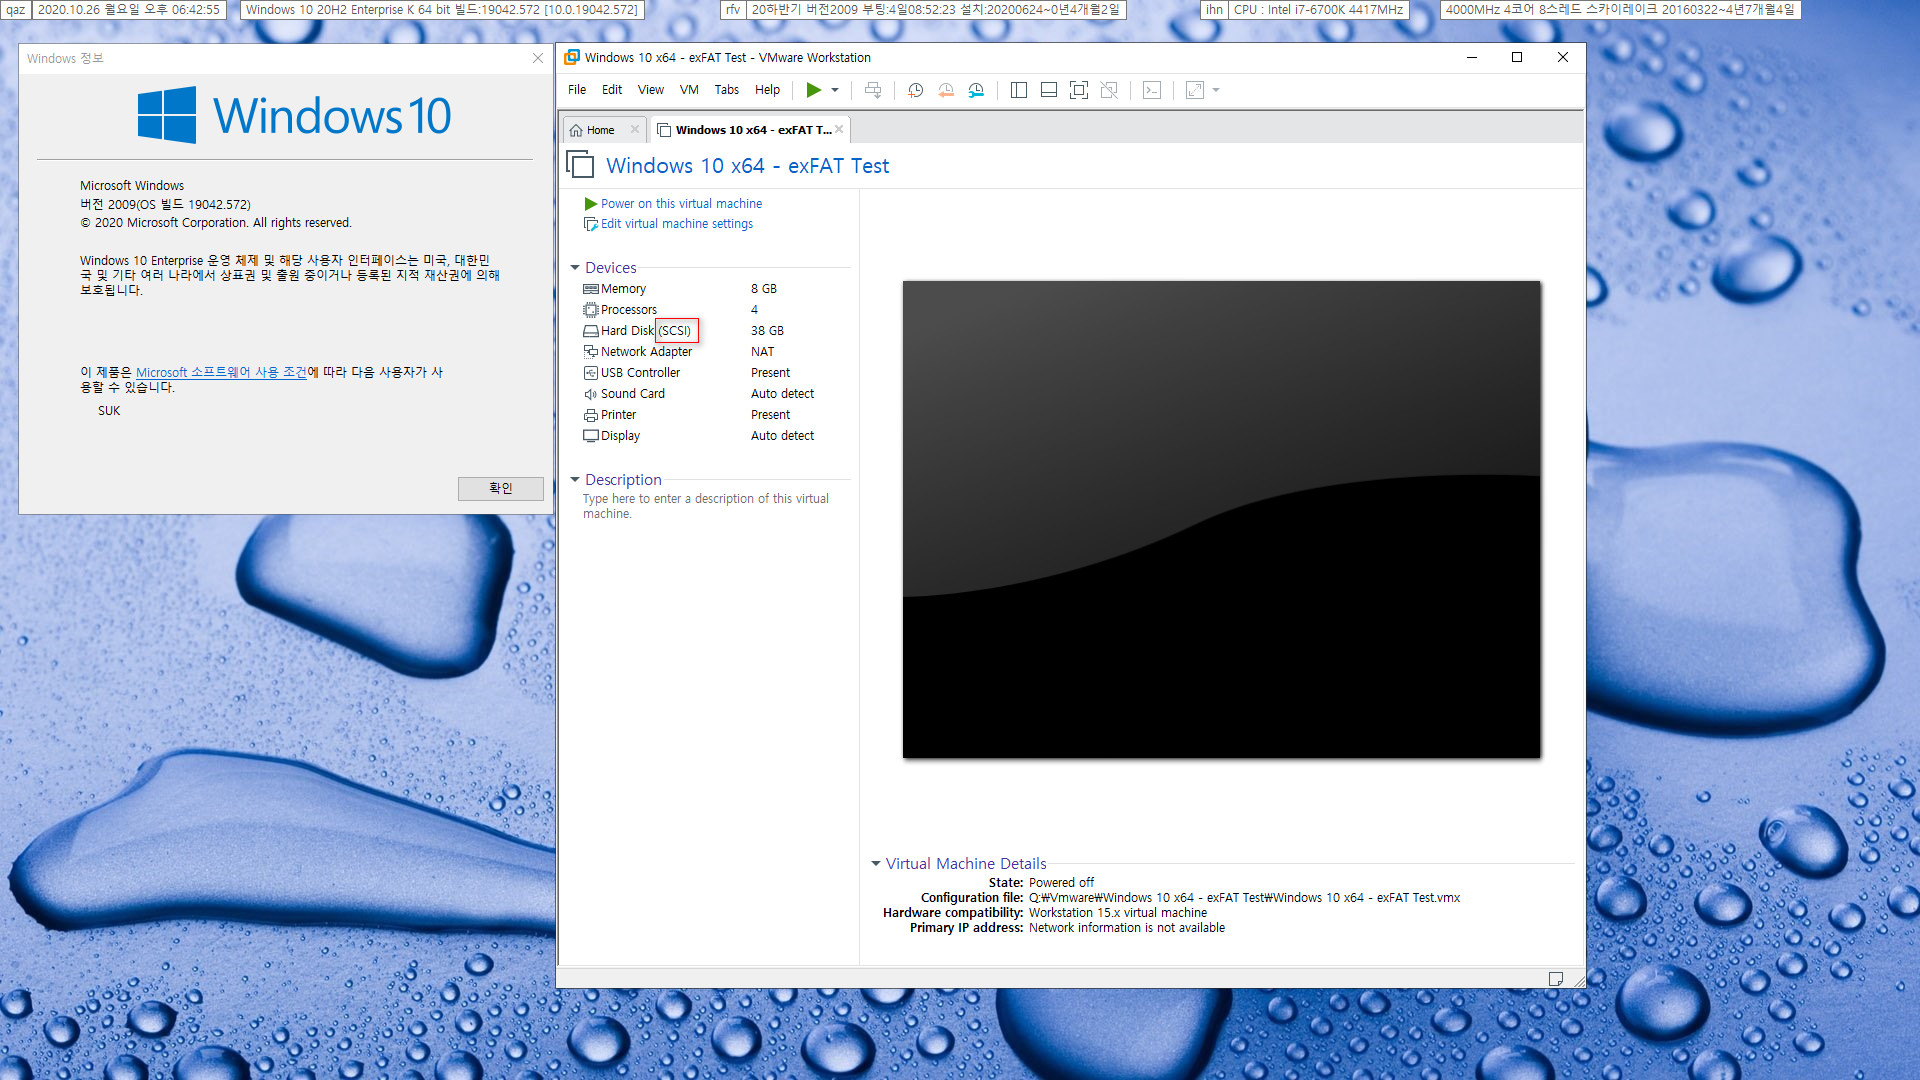Toggle the library sidebar panel icon

point(1019,90)
